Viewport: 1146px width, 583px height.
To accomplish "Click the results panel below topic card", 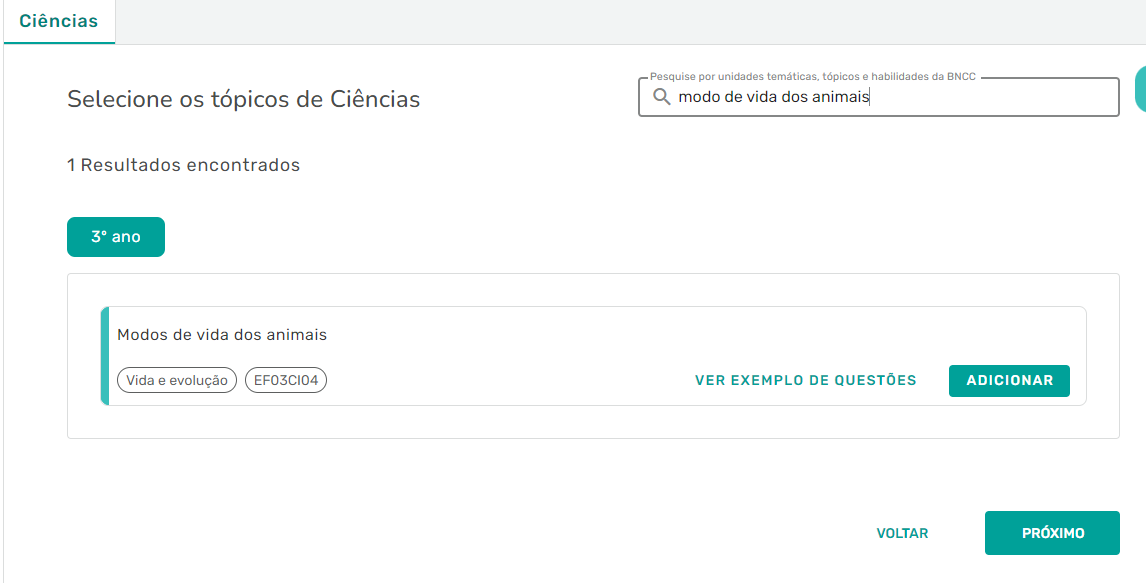I will pos(590,422).
